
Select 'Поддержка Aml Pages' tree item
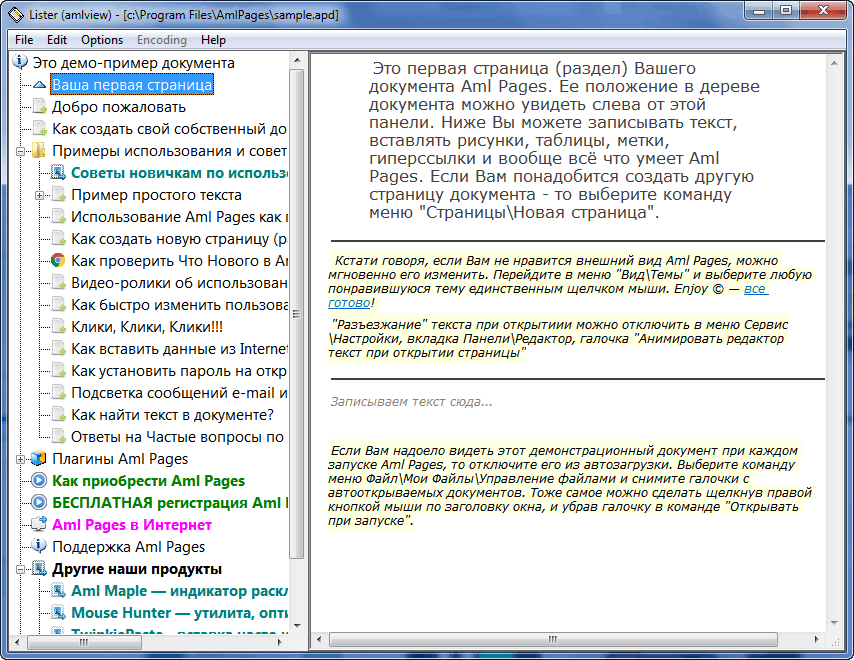[x=129, y=546]
